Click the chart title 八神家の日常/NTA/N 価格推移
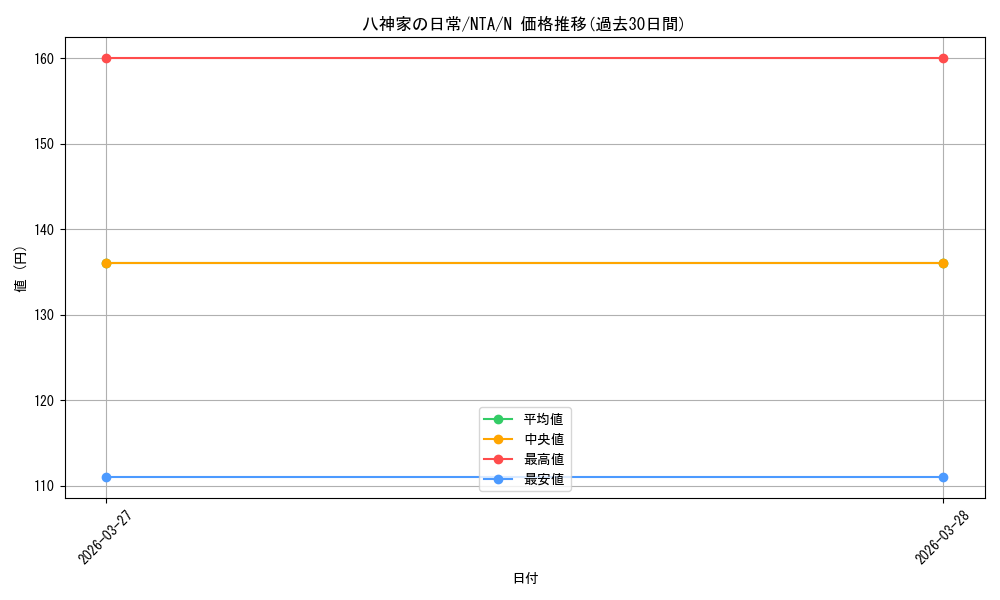The height and width of the screenshot is (600, 1000). click(x=524, y=22)
